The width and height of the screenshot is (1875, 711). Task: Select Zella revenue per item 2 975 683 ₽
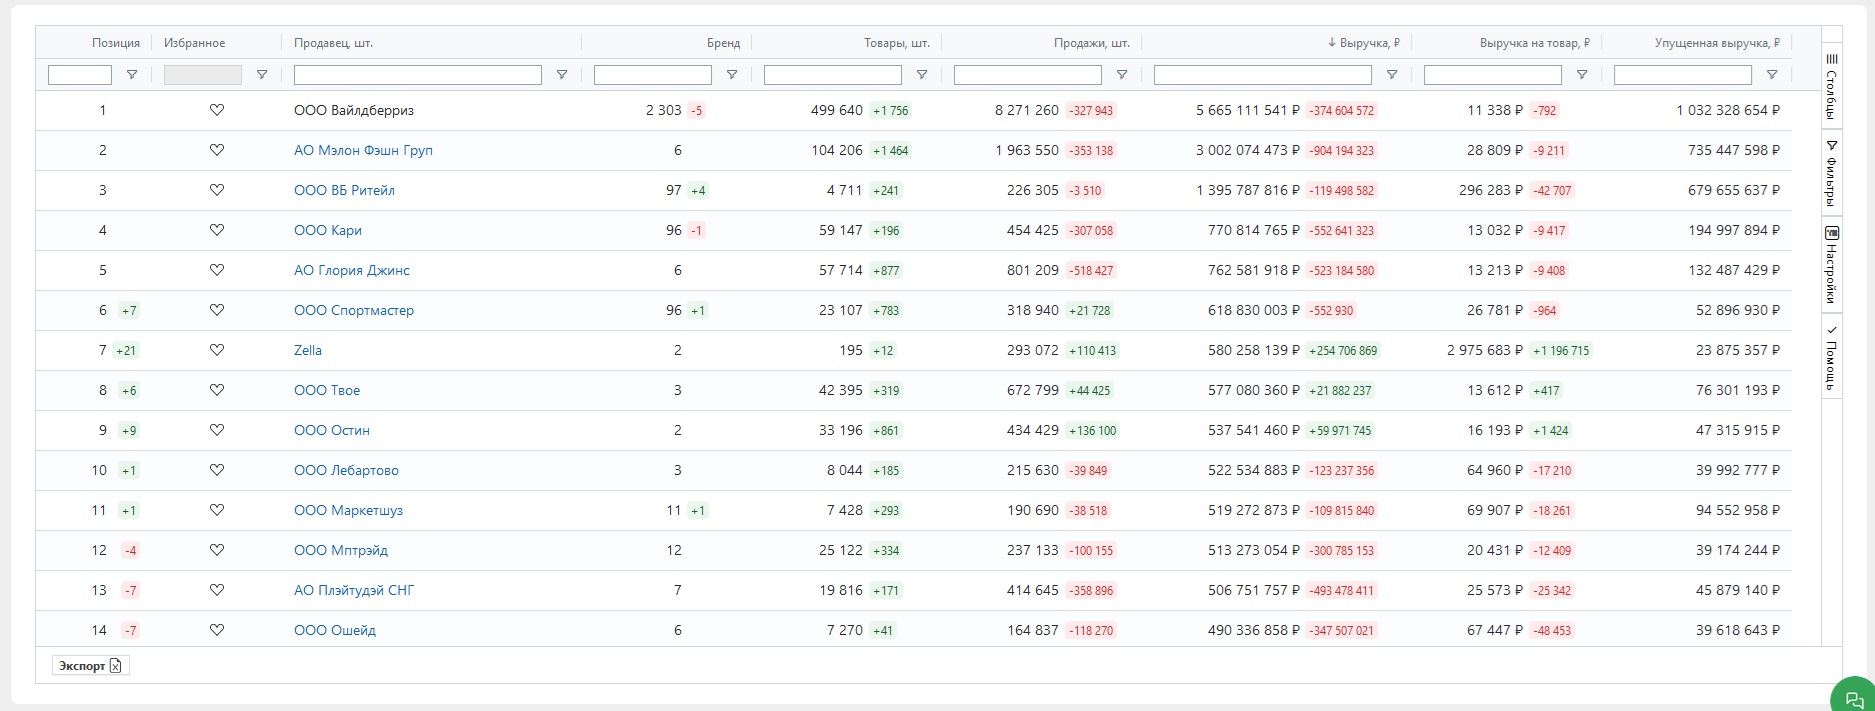pos(1485,350)
